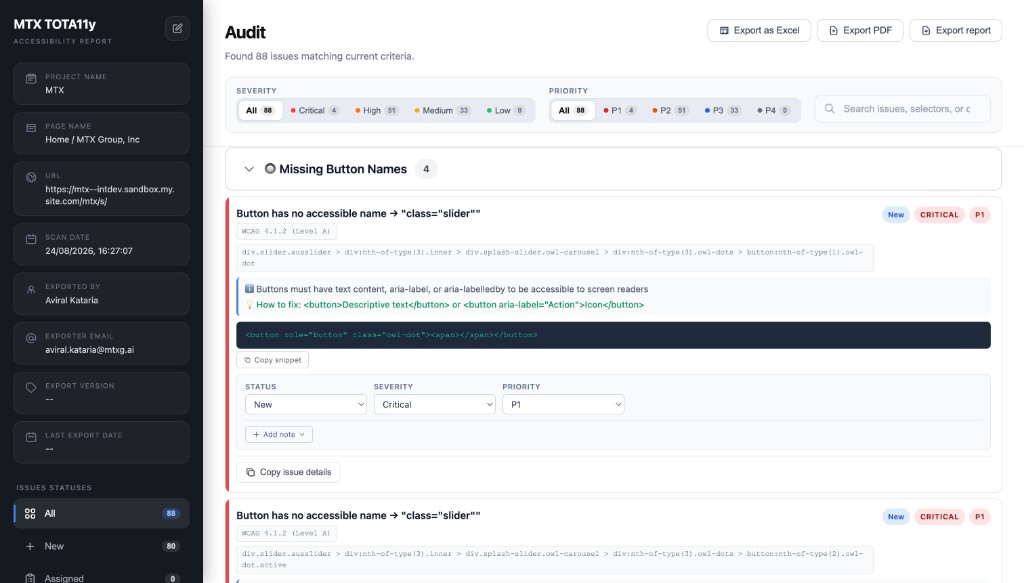The image size is (1024, 583).
Task: Filter severity by Medium
Action: point(442,110)
